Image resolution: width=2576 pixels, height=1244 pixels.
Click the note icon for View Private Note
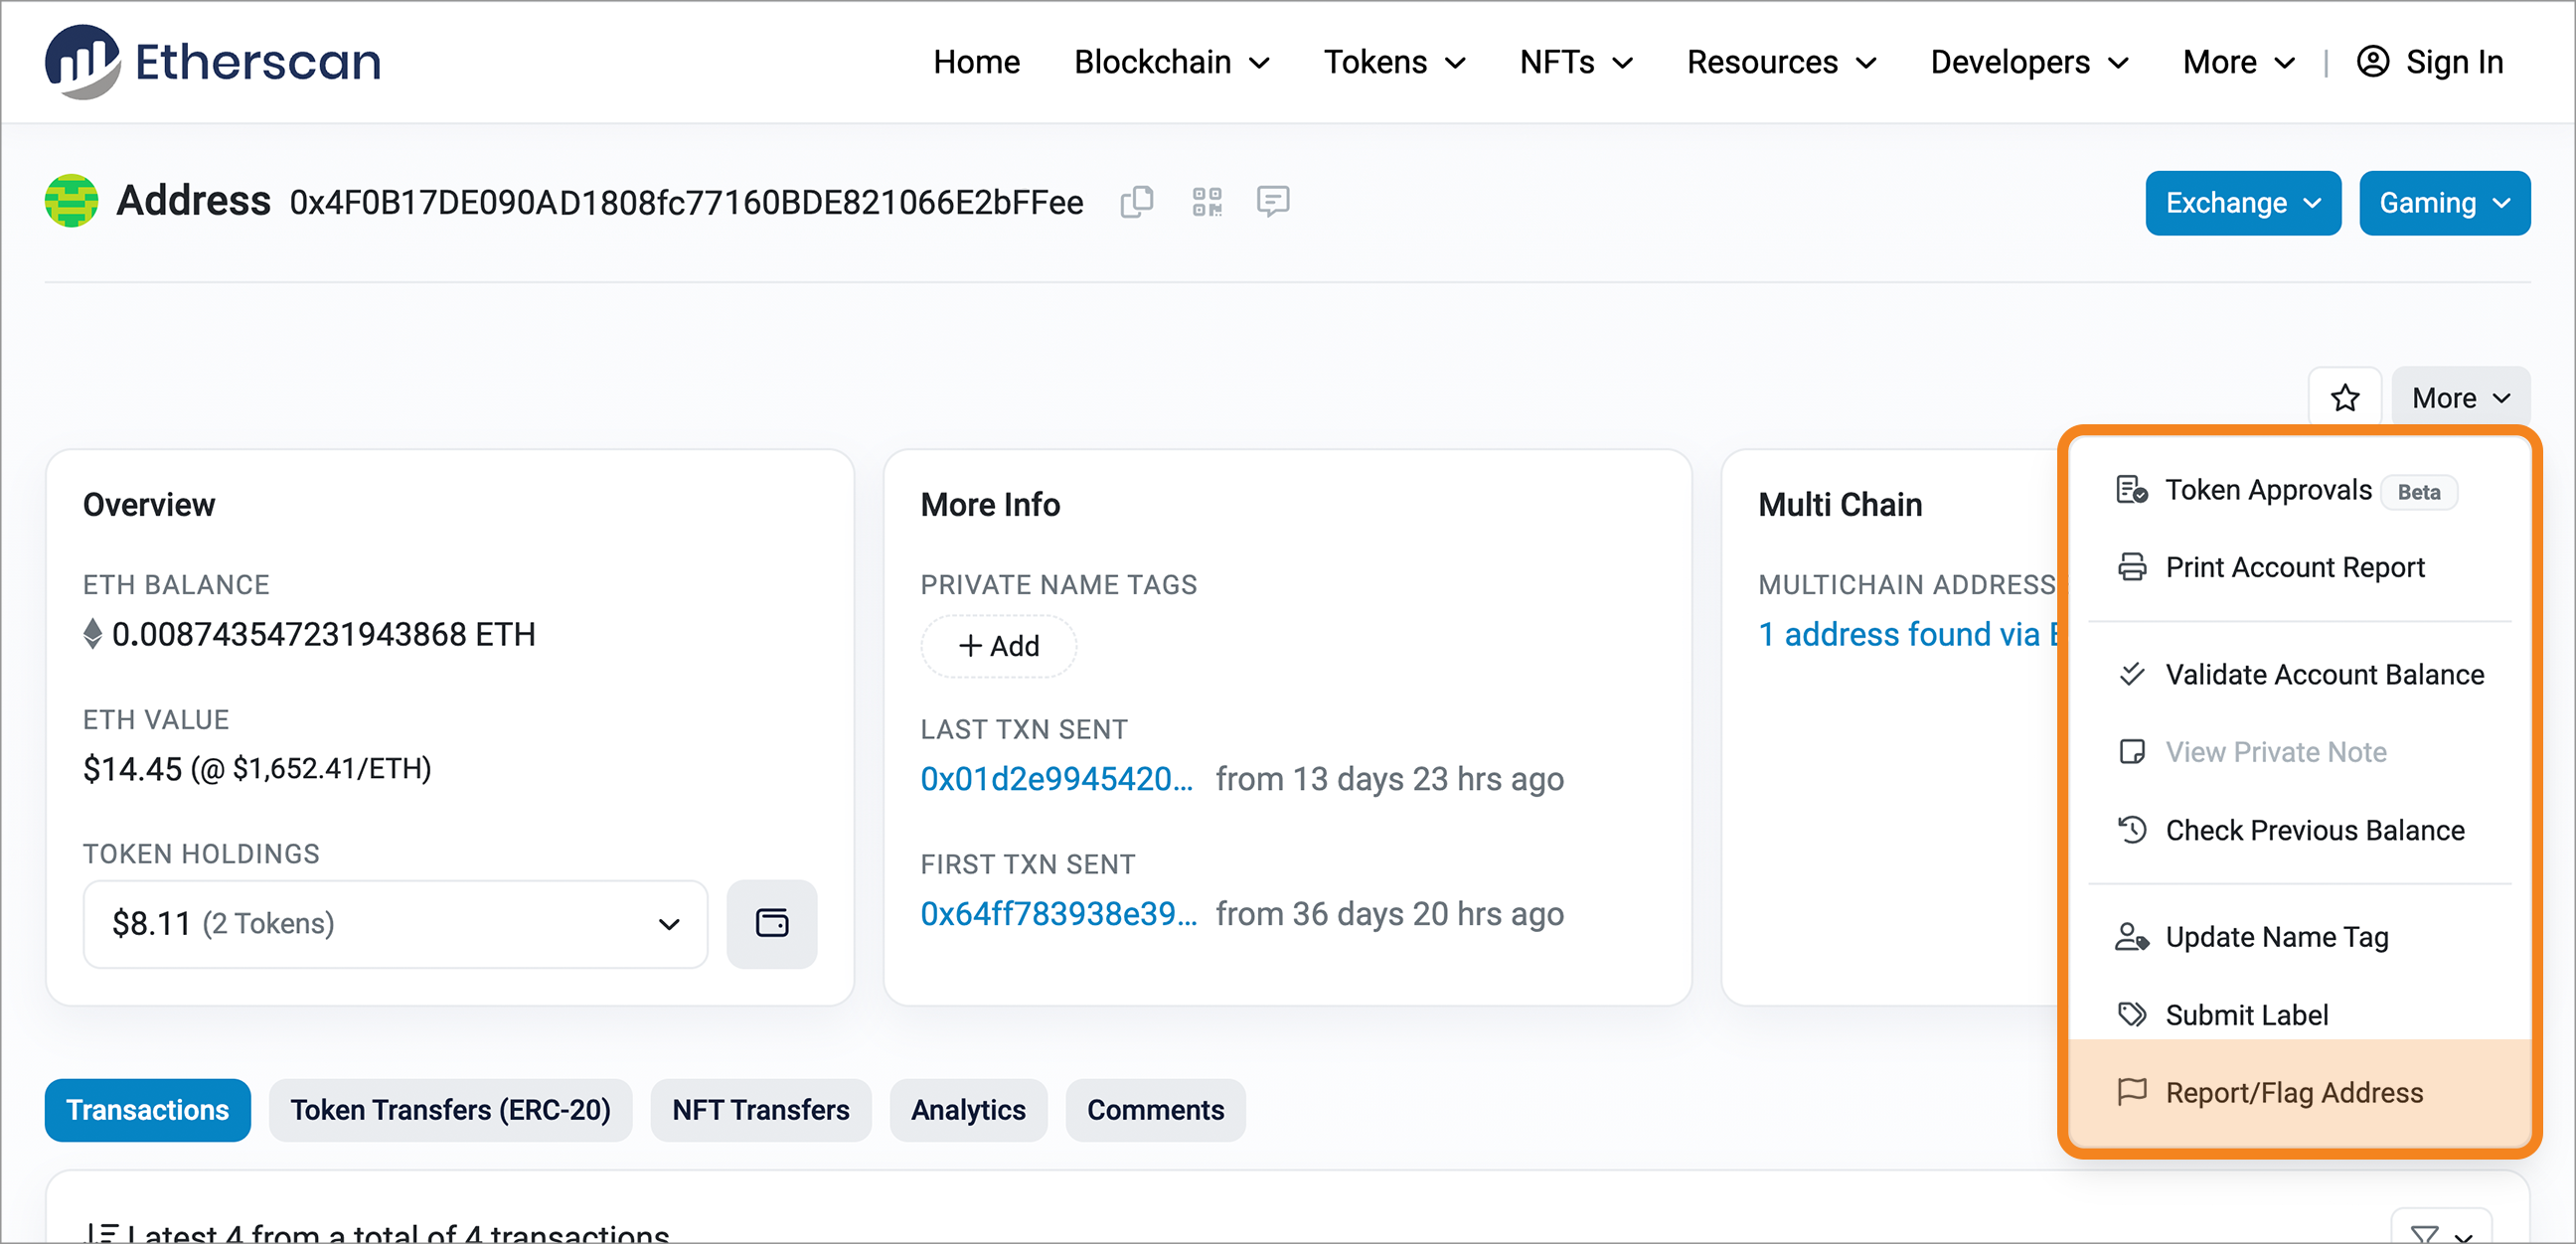[x=2131, y=752]
